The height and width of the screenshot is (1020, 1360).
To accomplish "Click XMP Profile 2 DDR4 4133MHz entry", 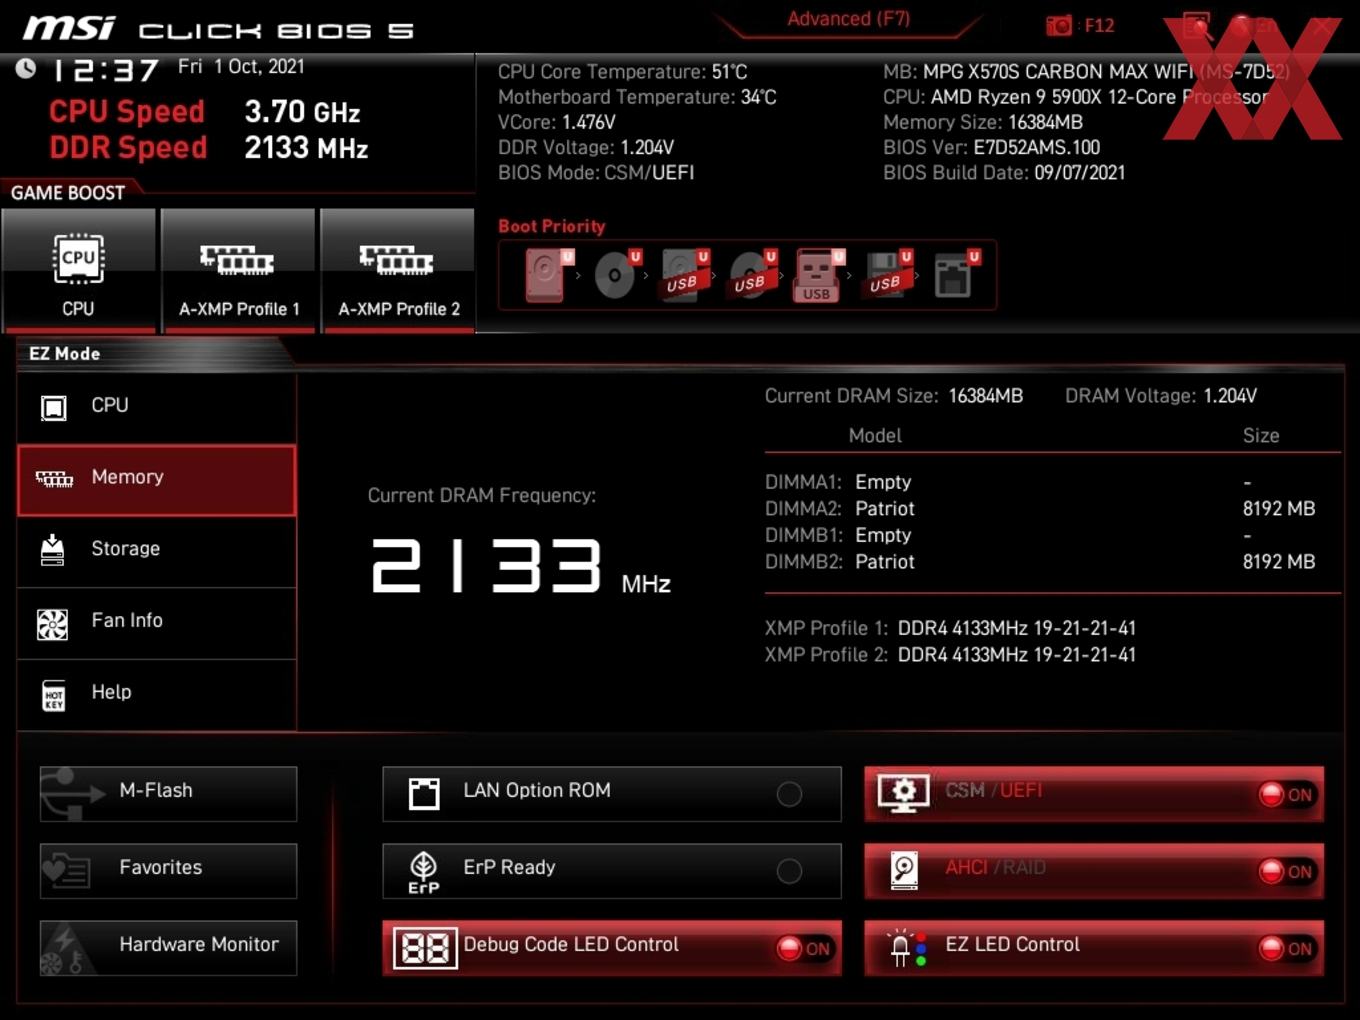I will coord(950,654).
